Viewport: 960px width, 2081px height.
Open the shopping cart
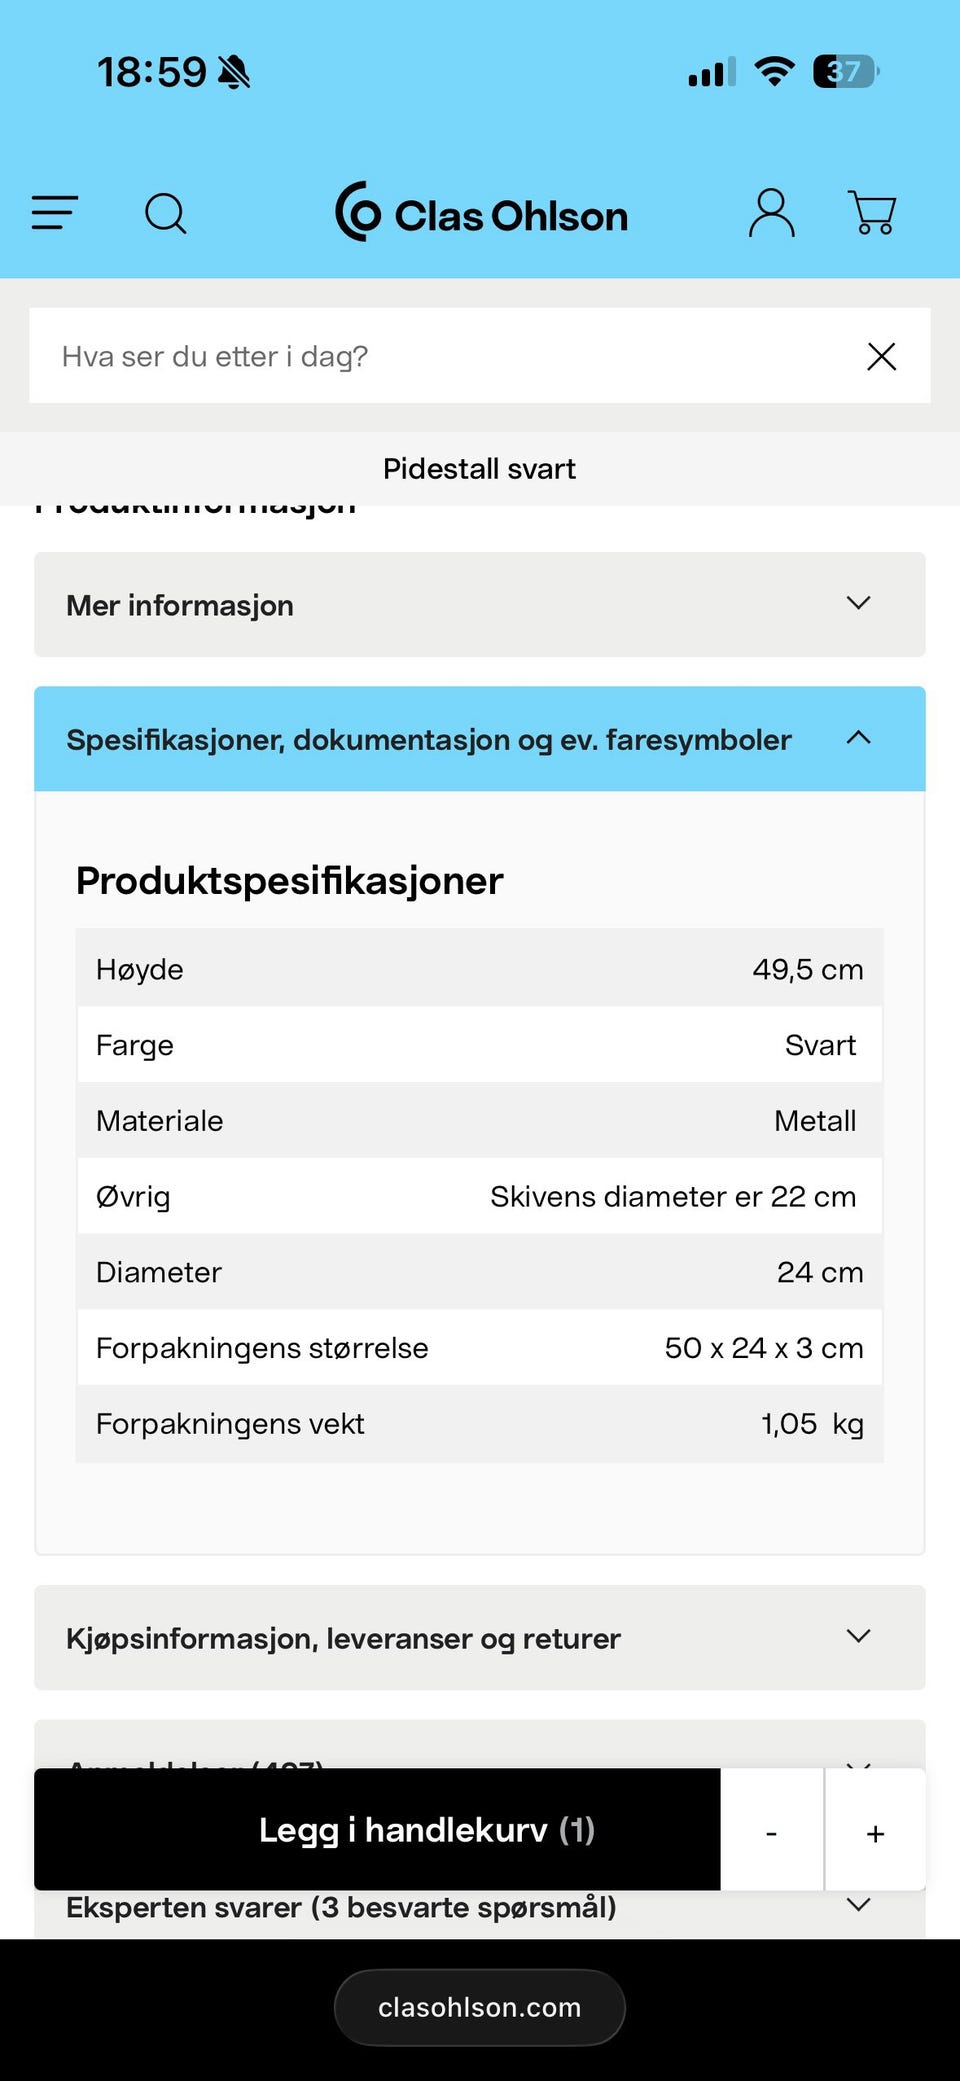click(872, 213)
